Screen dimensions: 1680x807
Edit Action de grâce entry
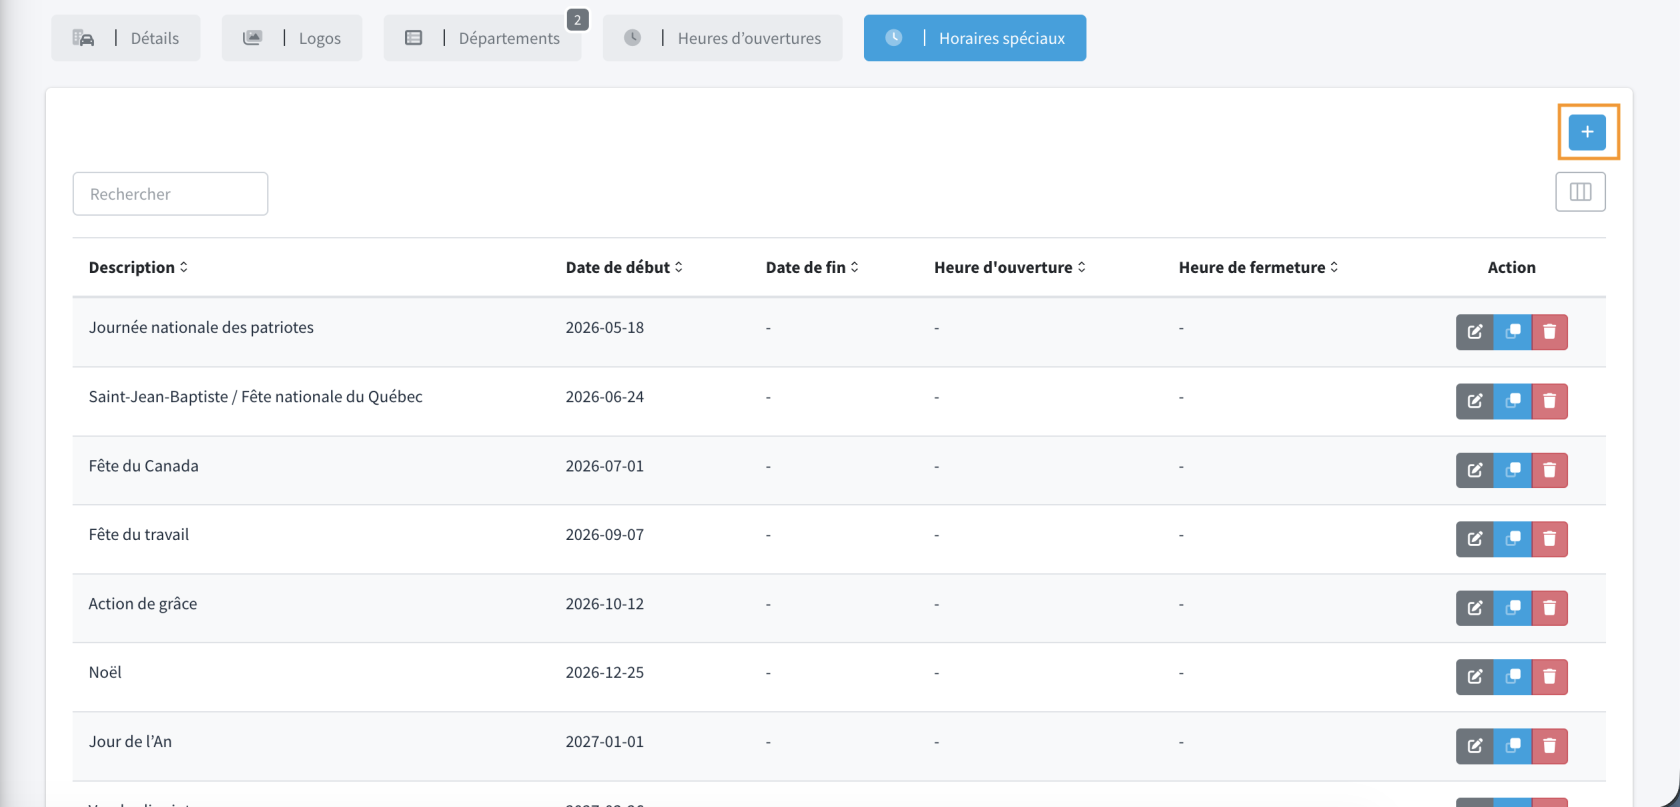tap(1474, 608)
